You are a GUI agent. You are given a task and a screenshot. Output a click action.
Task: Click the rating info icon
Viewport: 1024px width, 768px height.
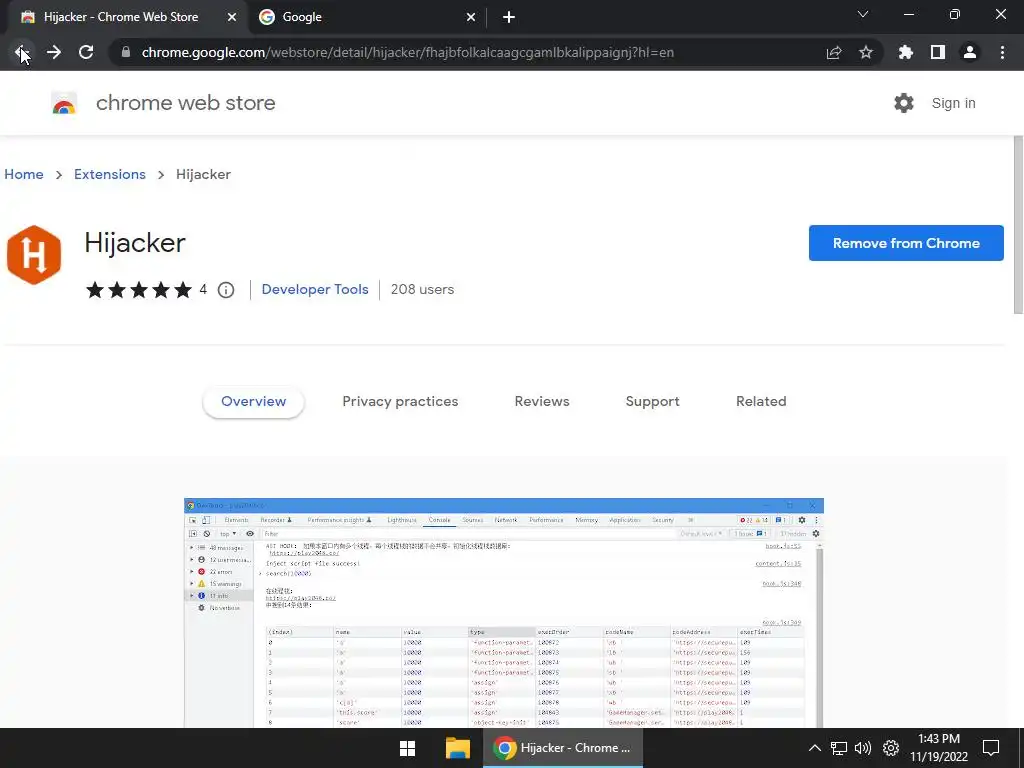[226, 290]
